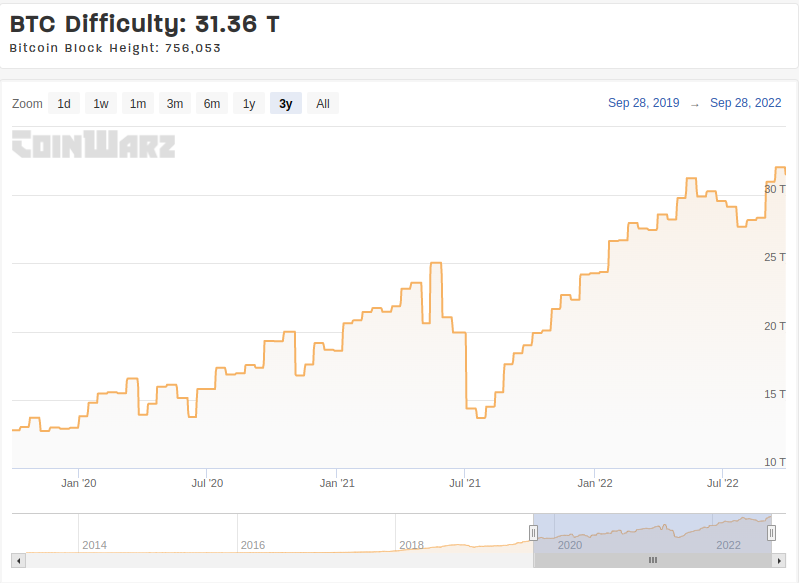Select the 1d zoom button
Image resolution: width=799 pixels, height=583 pixels.
coord(64,103)
